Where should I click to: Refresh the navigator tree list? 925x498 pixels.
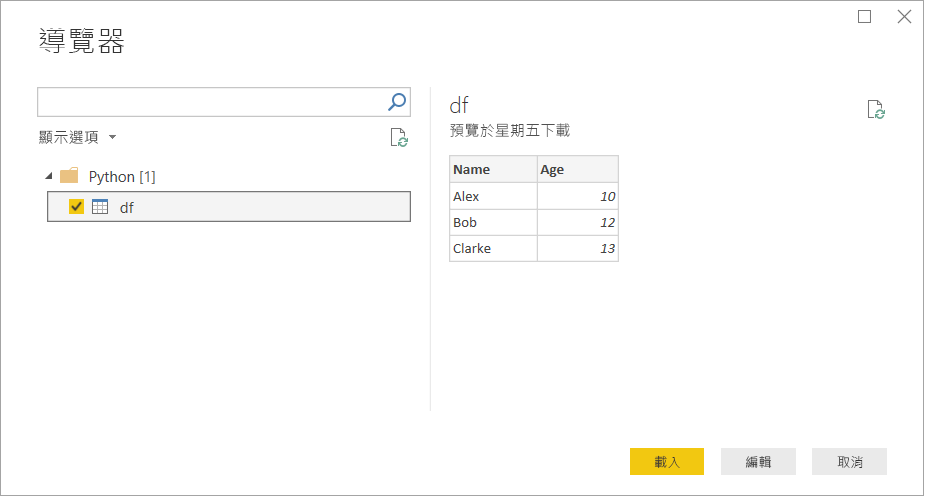(398, 138)
